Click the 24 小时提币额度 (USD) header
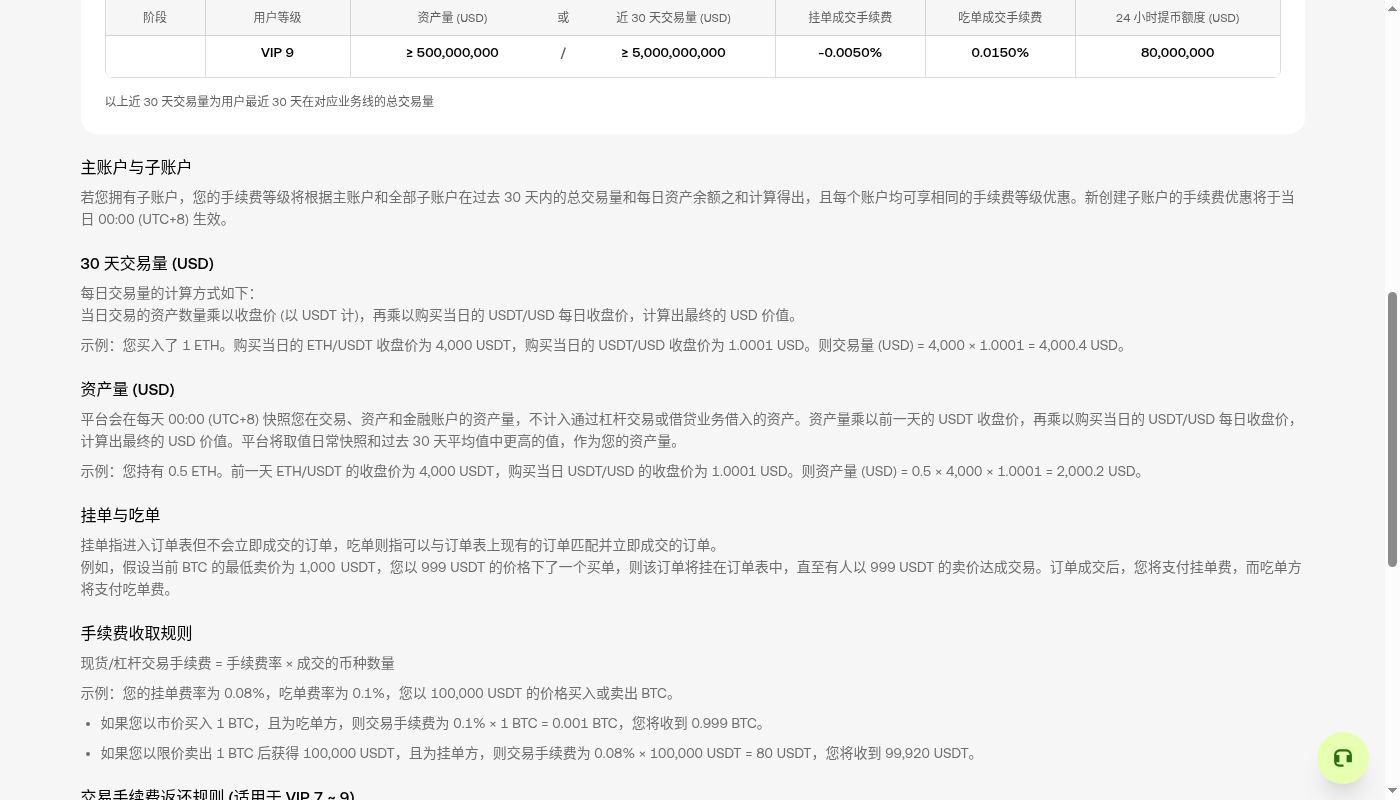Viewport: 1400px width, 800px height. [1177, 18]
